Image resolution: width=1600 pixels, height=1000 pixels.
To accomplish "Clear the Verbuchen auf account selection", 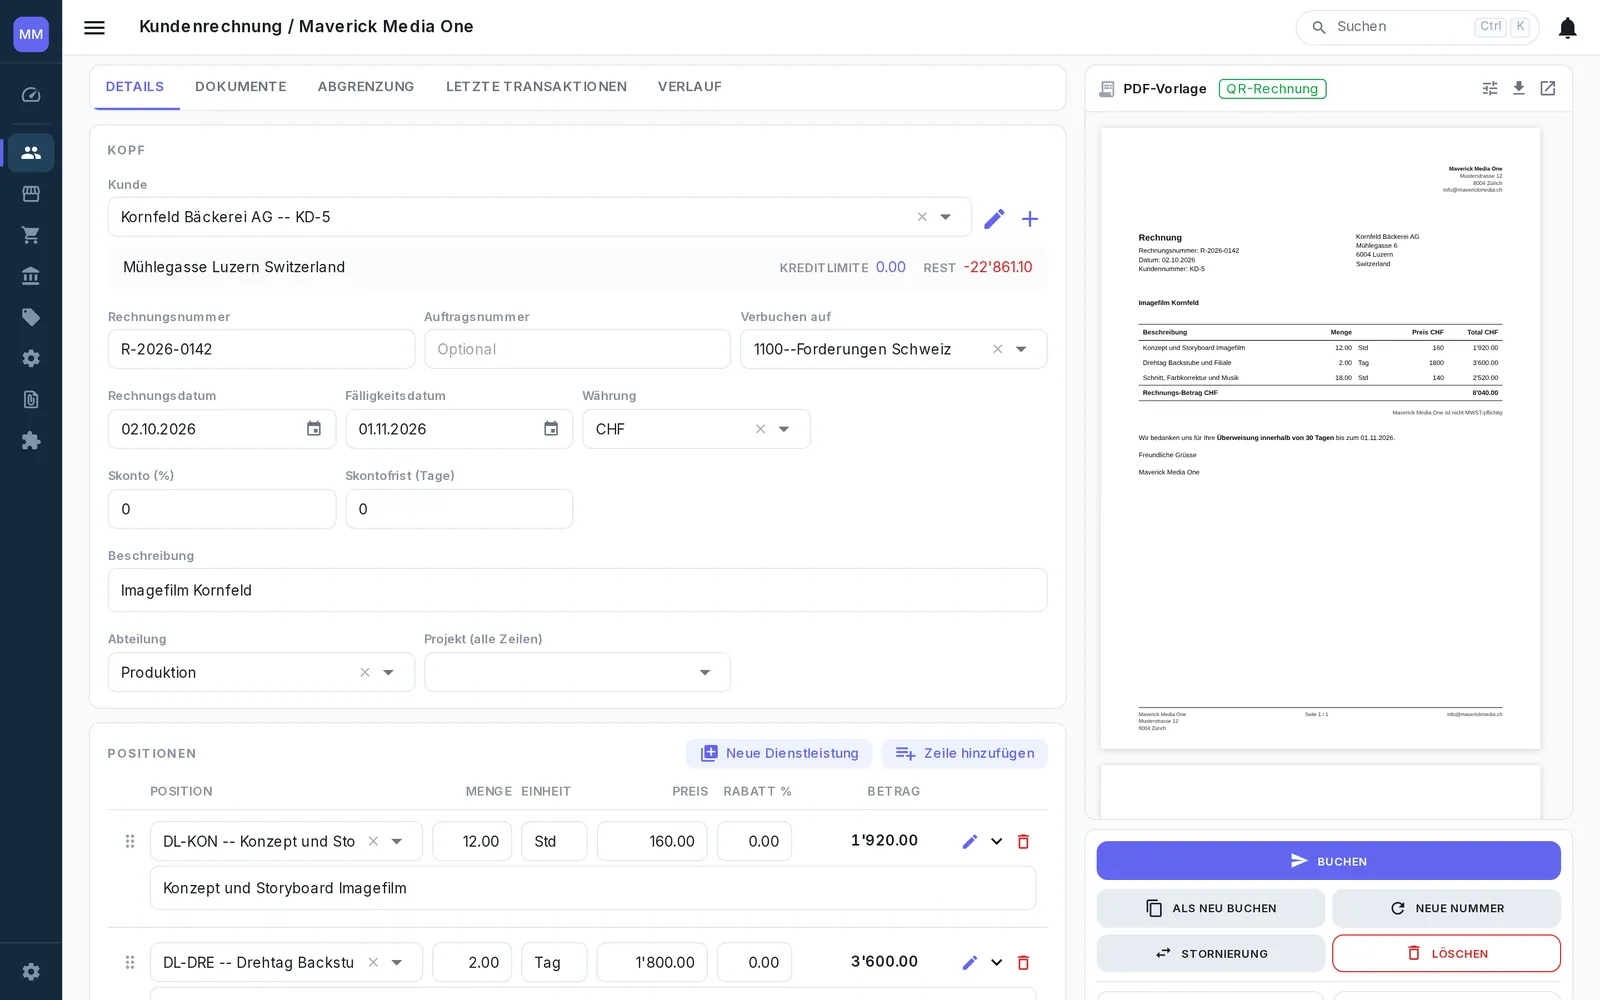I will [x=997, y=349].
